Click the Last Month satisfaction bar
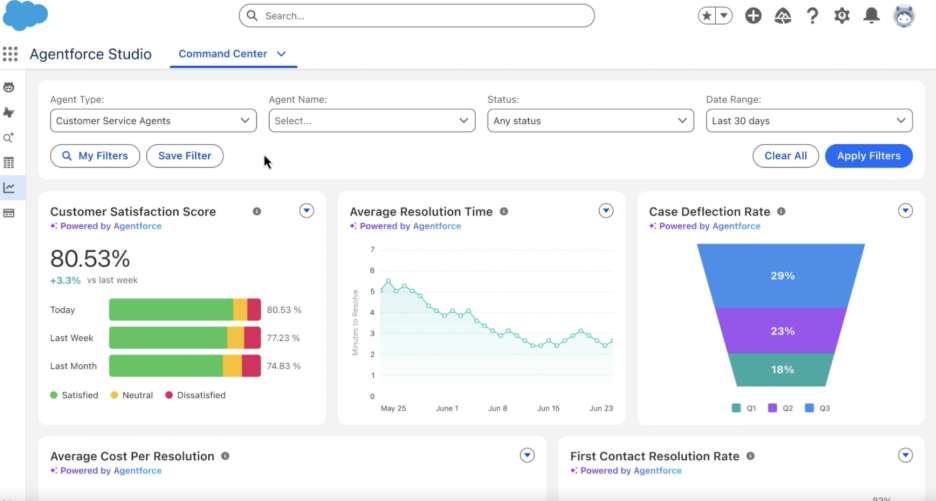This screenshot has width=936, height=501. tap(185, 366)
